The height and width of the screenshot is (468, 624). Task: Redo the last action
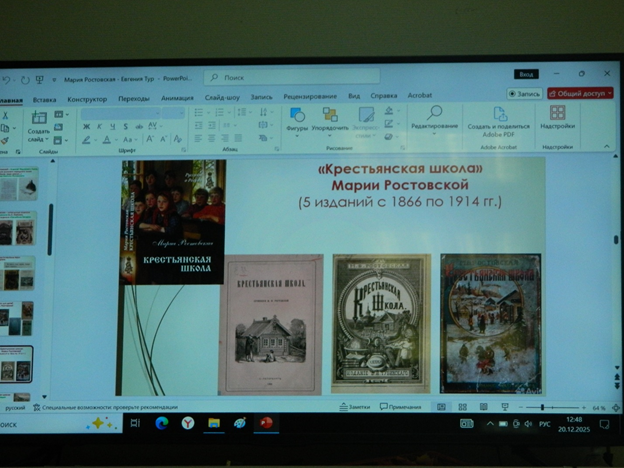[x=25, y=80]
